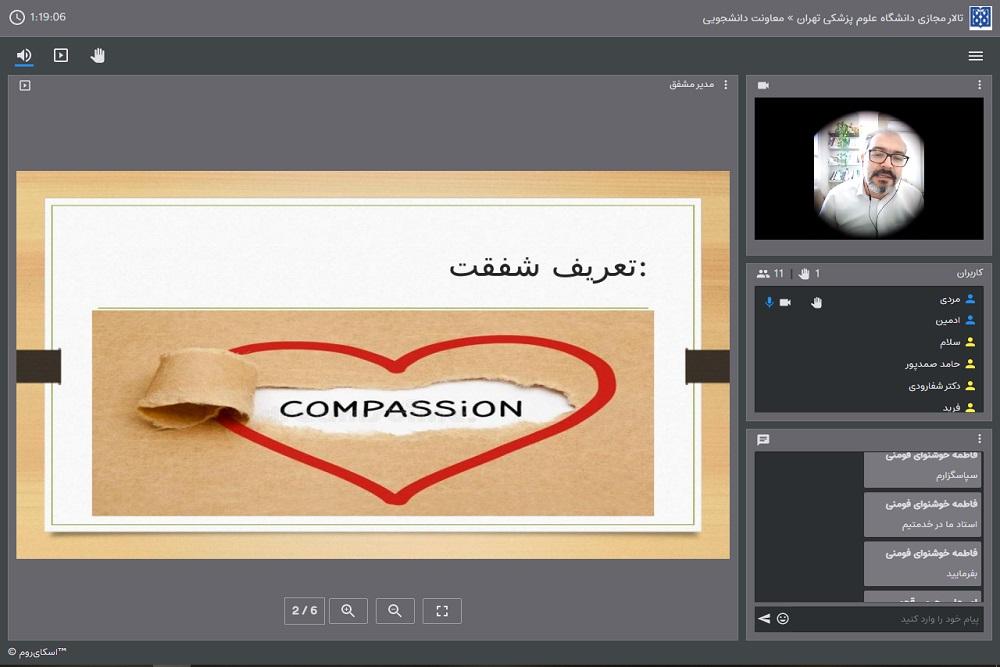
Task: Raise your hand using the top toolbar icon
Action: 98,56
